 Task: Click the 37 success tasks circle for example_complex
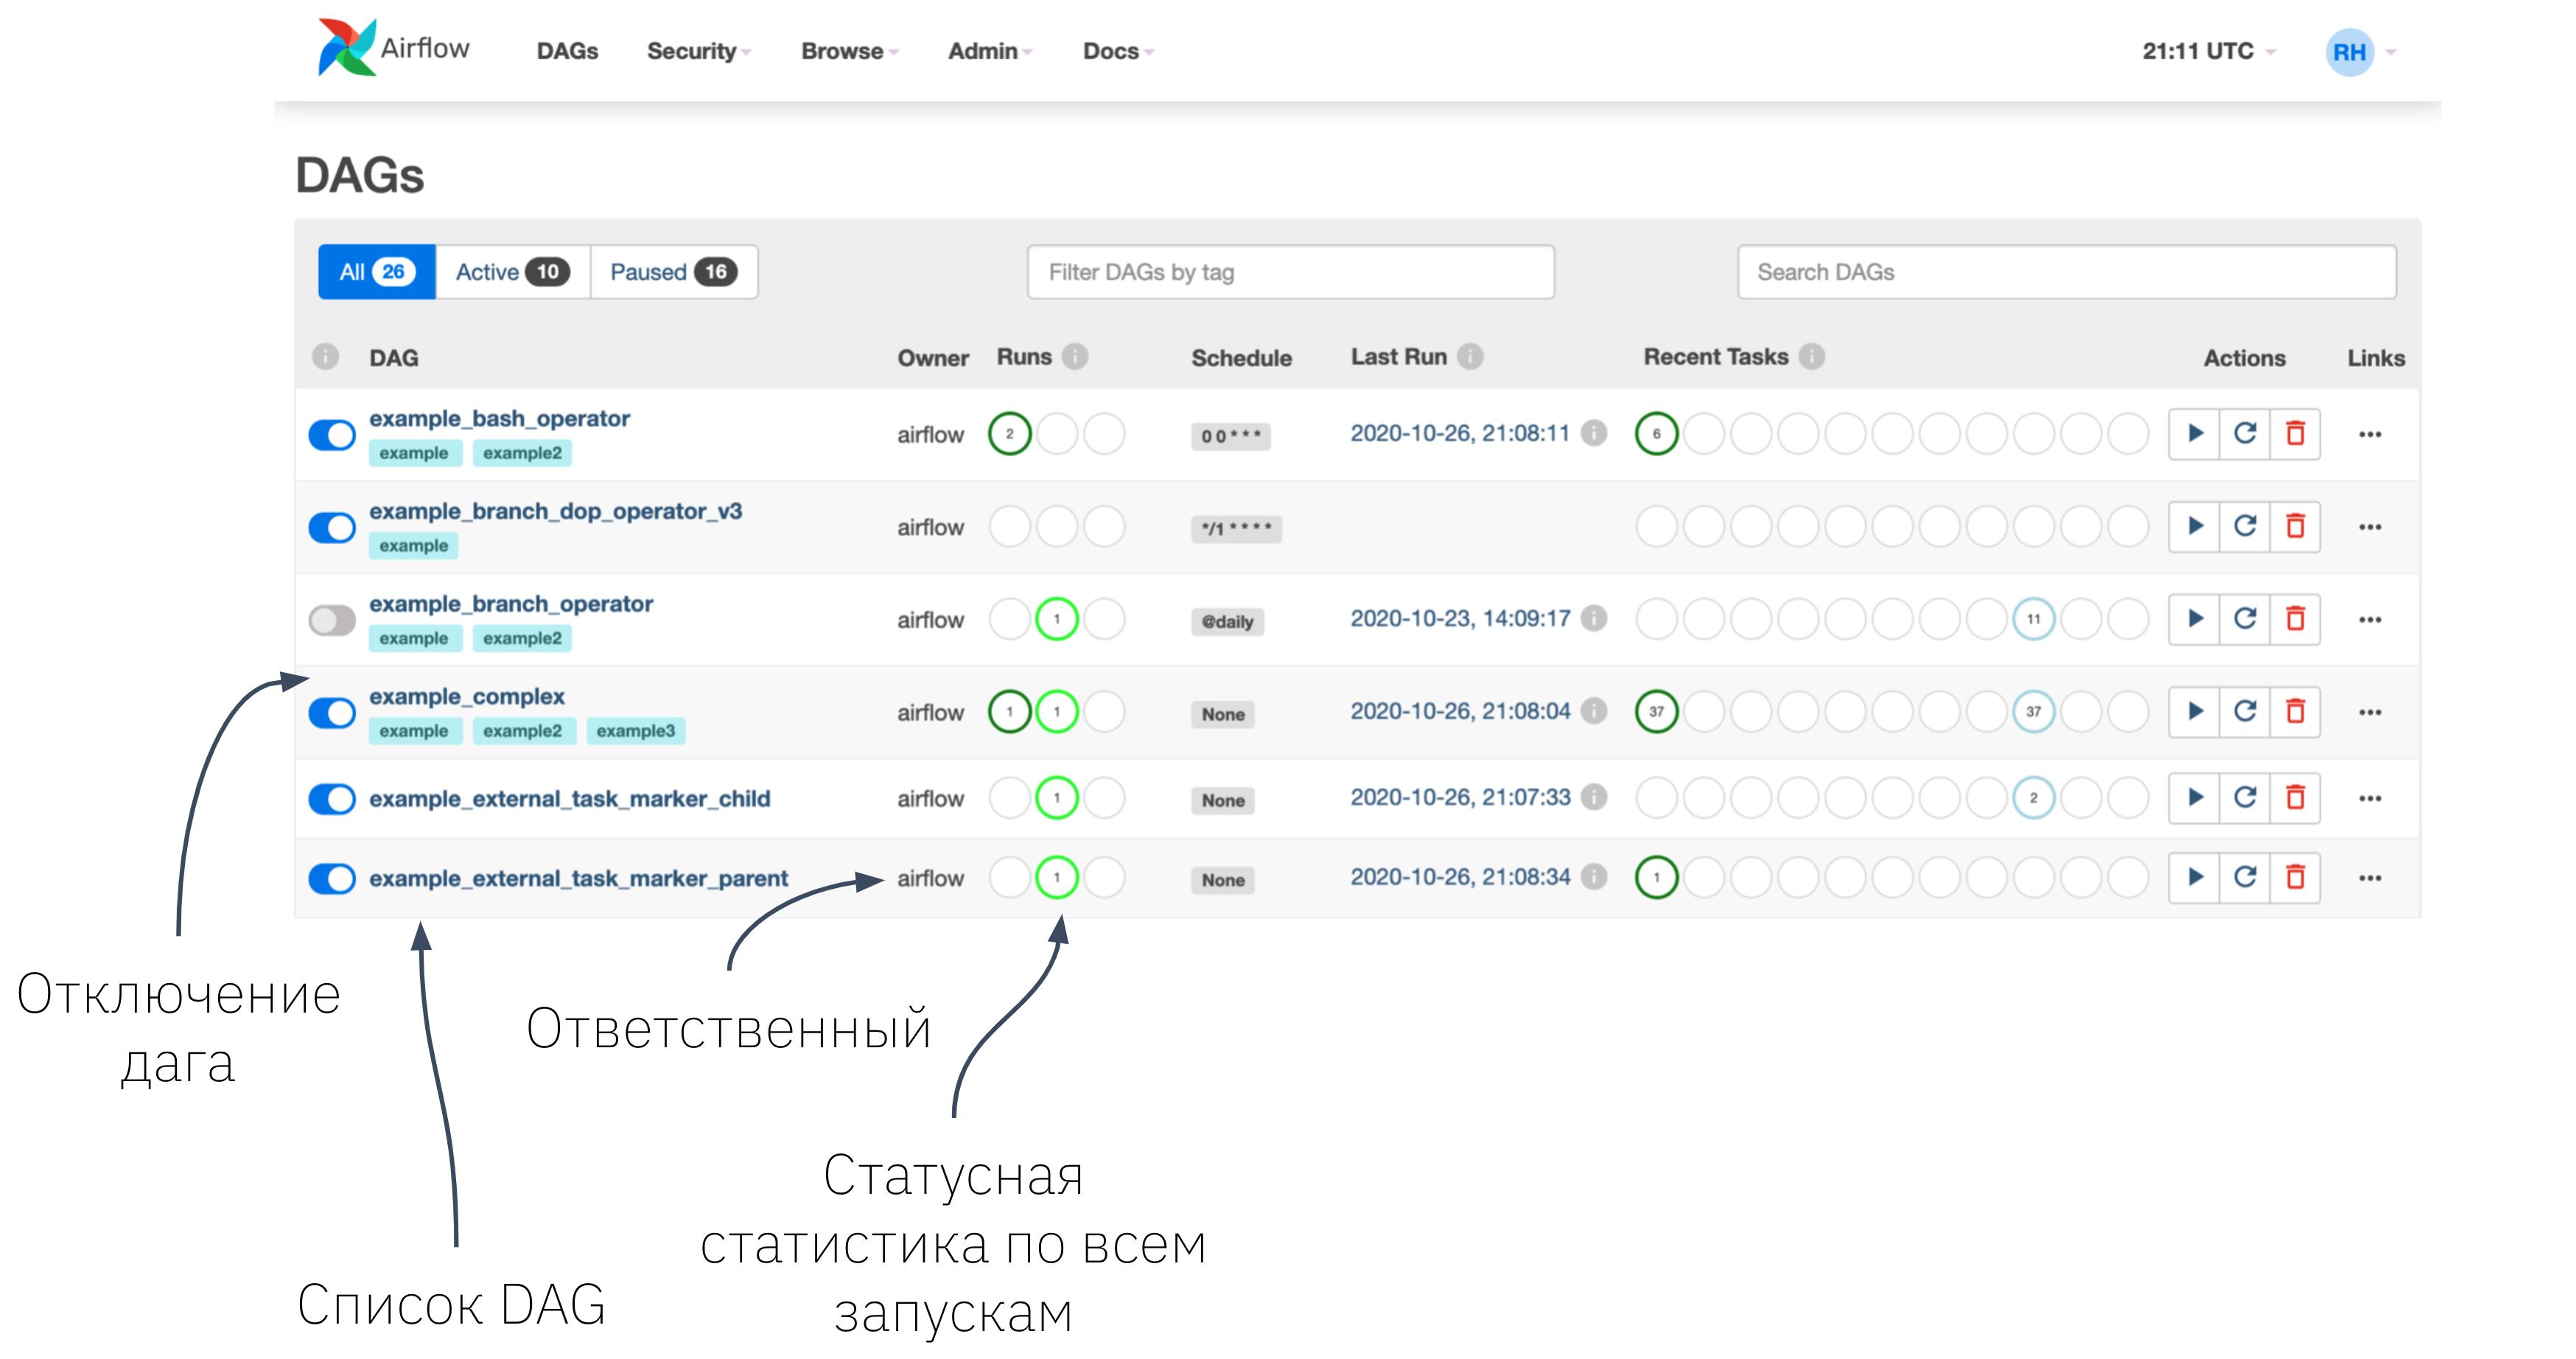tap(1656, 712)
